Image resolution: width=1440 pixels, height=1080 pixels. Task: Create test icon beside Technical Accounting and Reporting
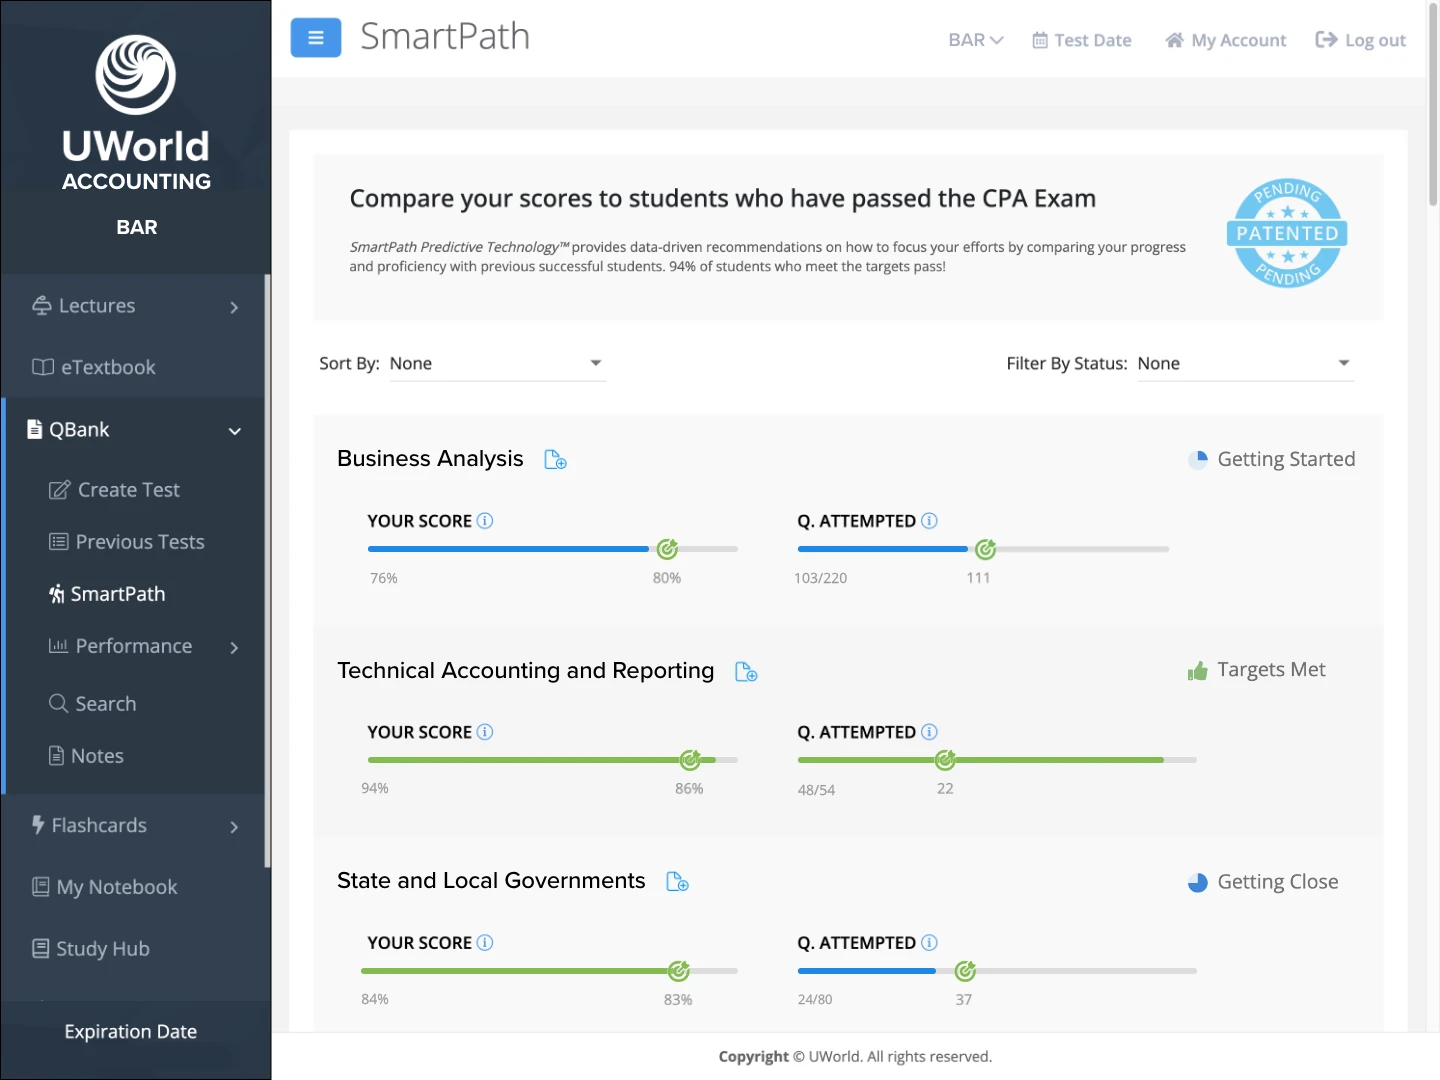[746, 672]
